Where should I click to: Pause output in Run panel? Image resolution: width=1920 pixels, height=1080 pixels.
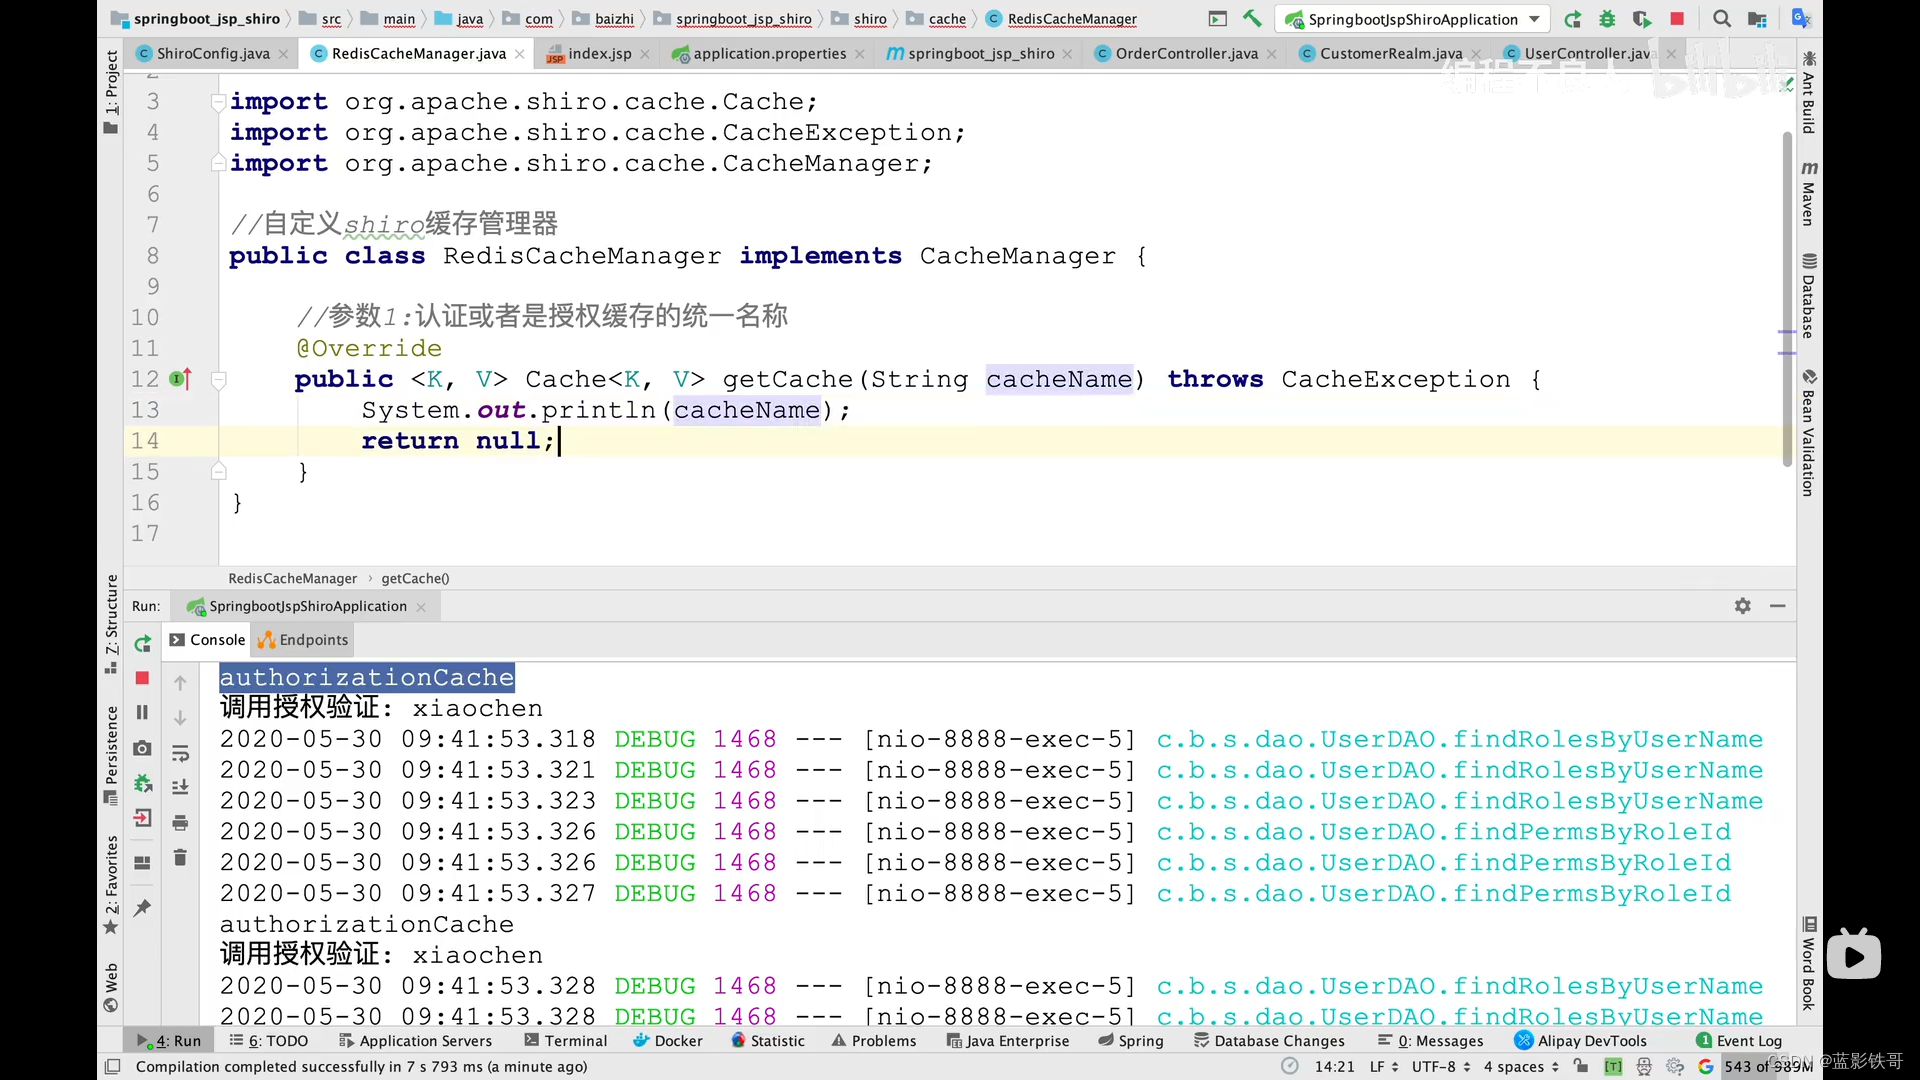click(142, 712)
